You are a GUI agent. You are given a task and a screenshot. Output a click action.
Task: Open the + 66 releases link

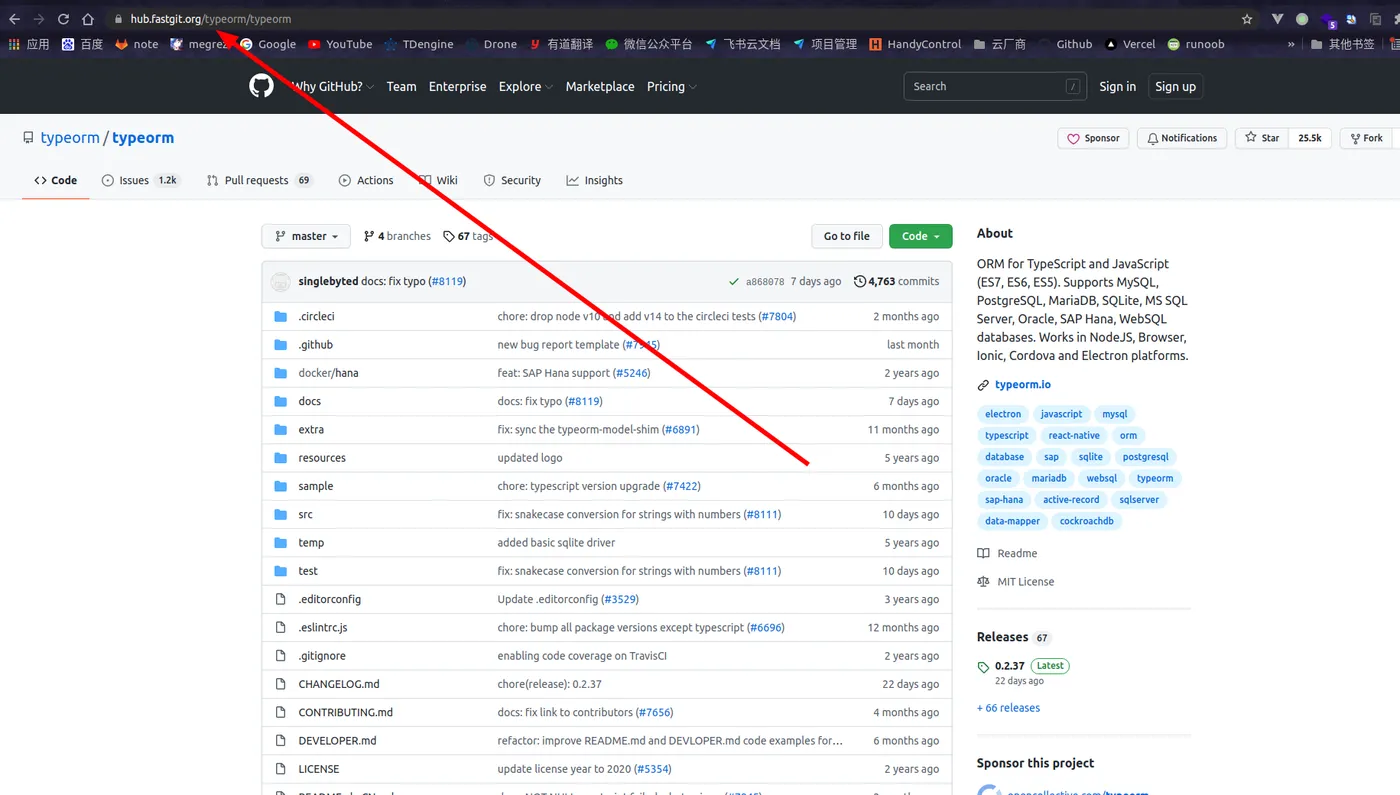1008,708
